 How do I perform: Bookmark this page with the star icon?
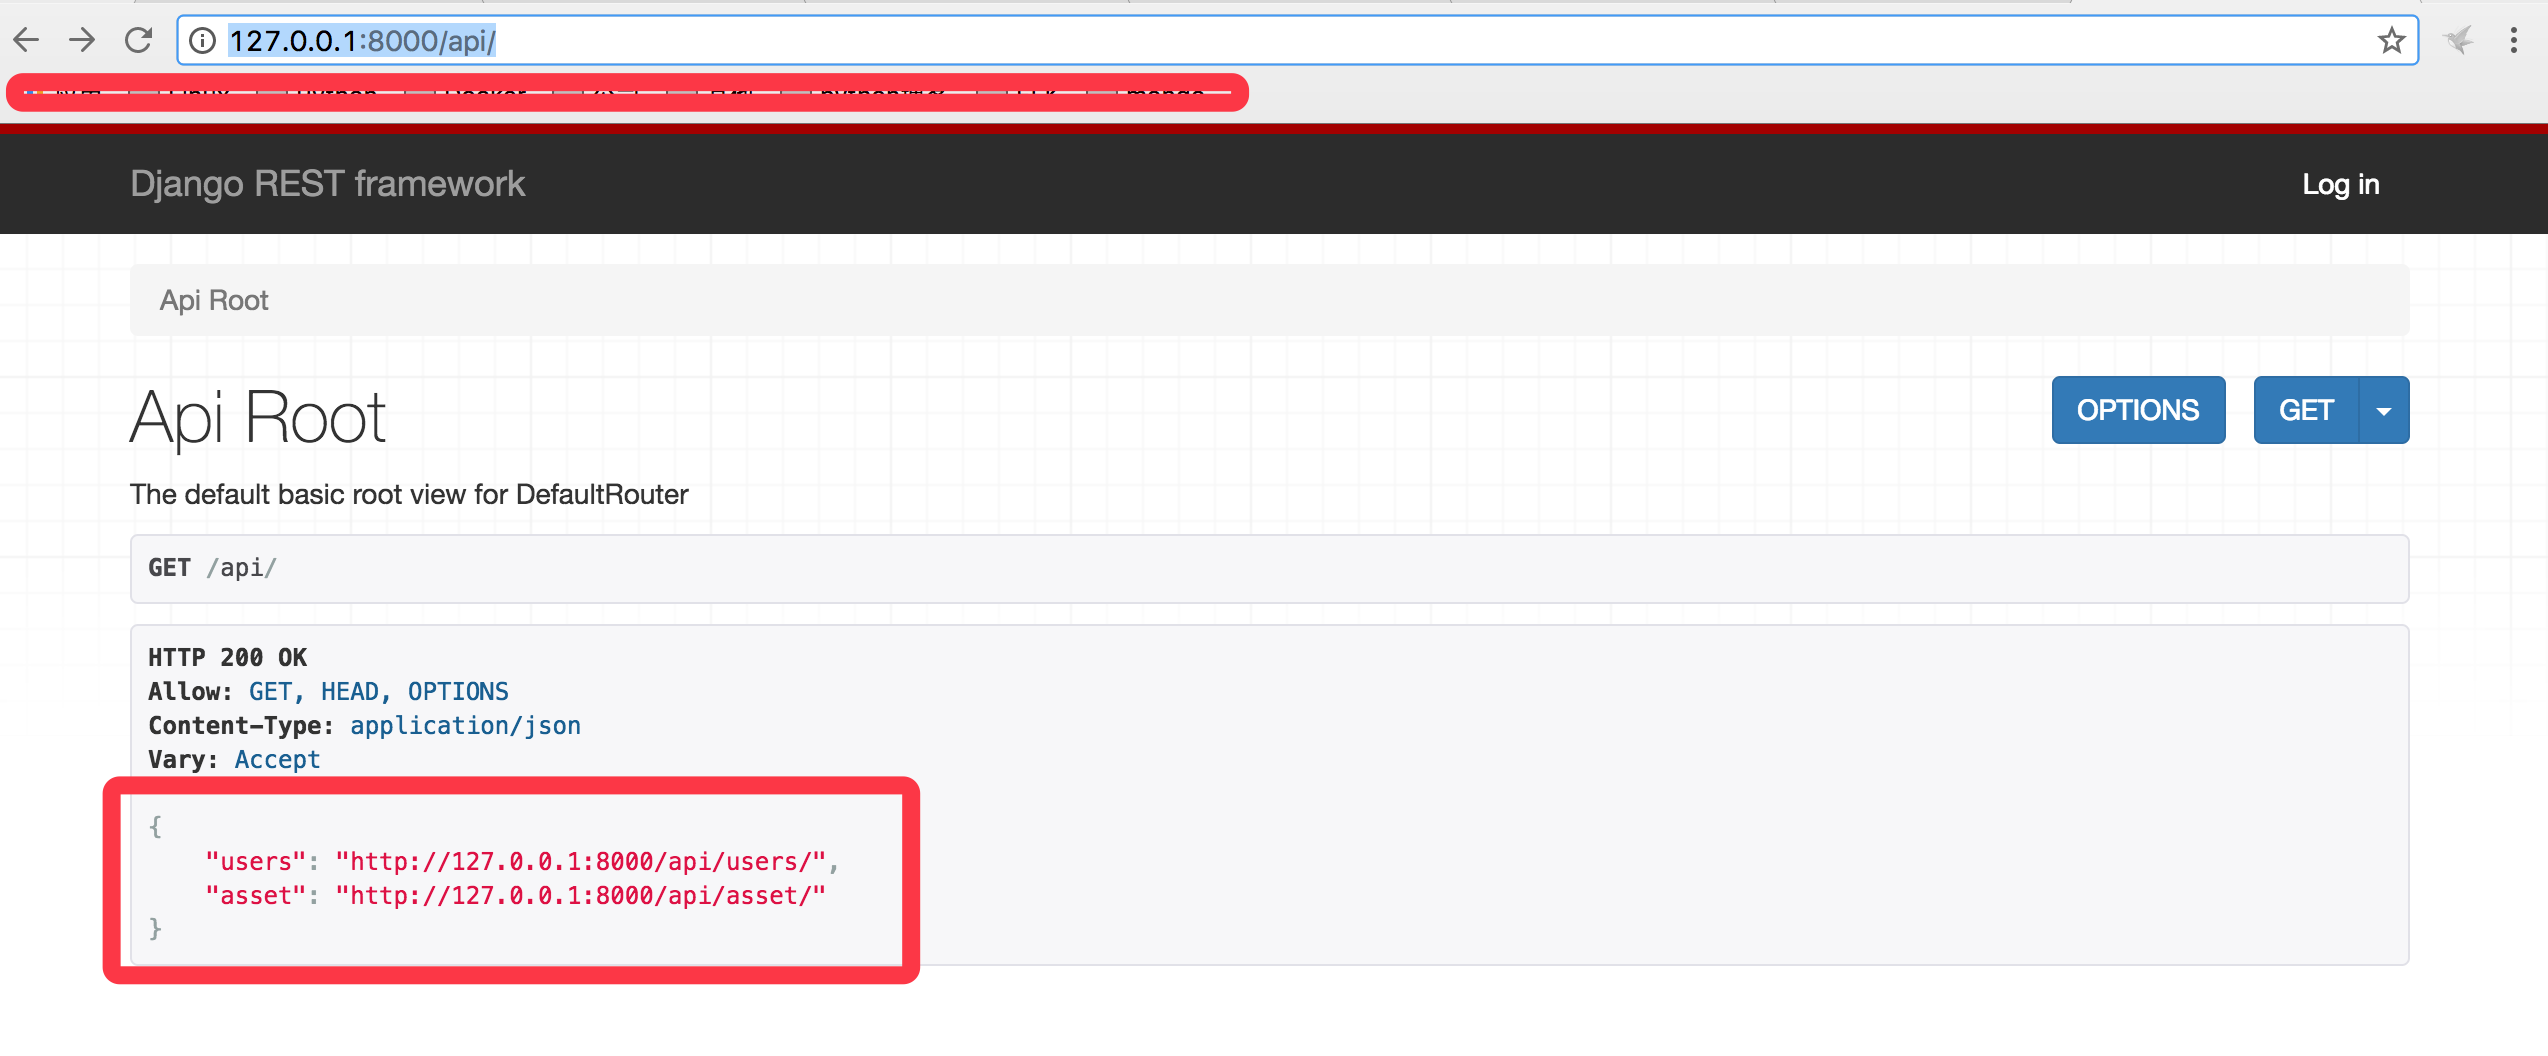(x=2391, y=40)
